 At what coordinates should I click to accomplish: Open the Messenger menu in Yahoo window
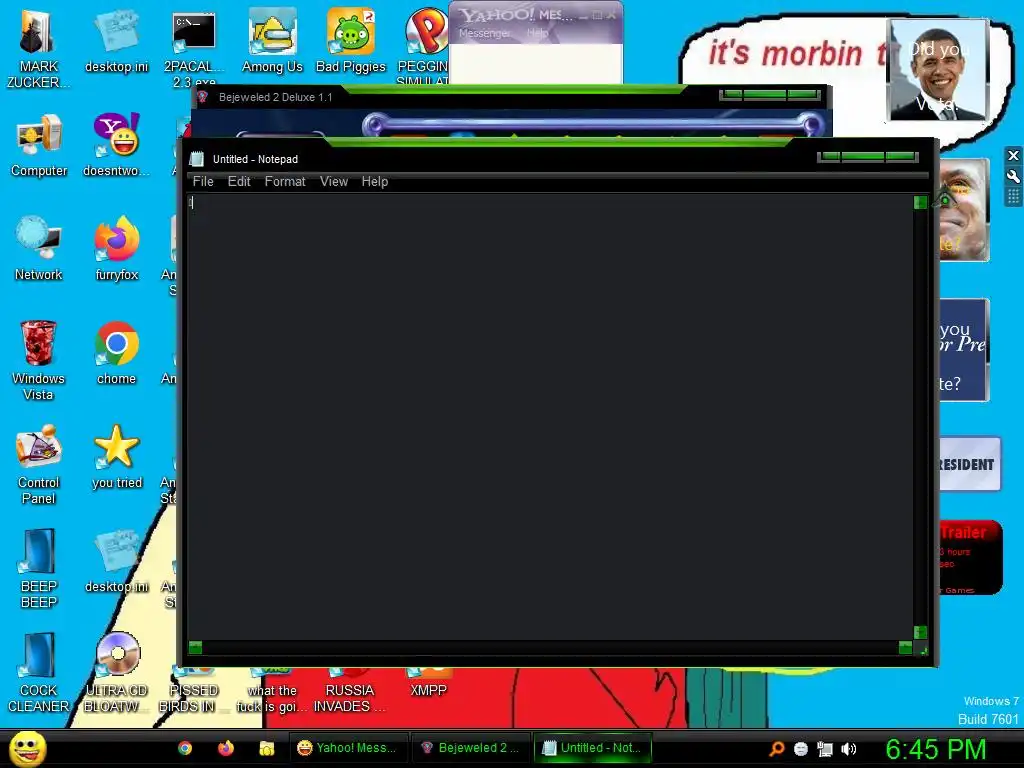485,33
